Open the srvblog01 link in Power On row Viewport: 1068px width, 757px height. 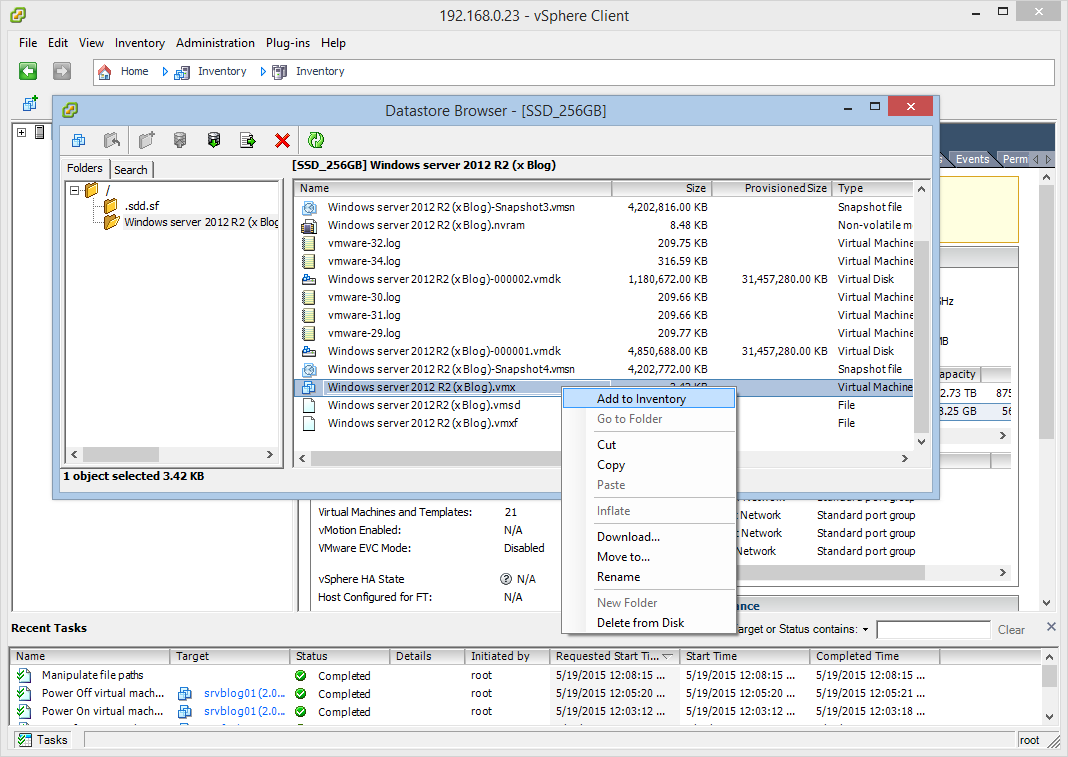point(245,711)
